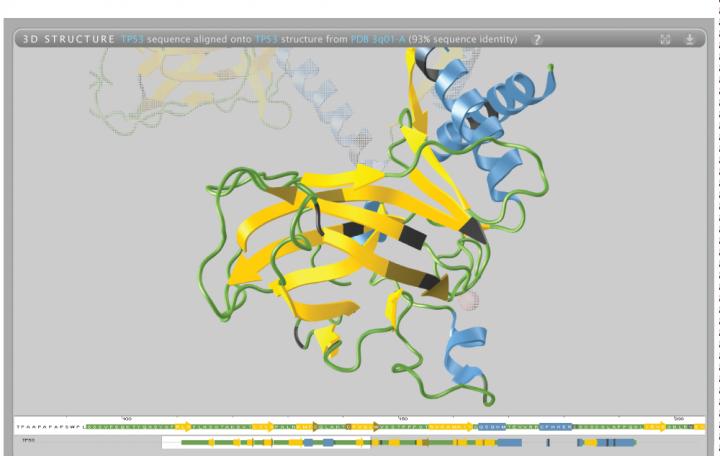The image size is (720, 456).
Task: Click the TPAAPAPAPSWPL unaligned sequence text
Action: coord(51,427)
